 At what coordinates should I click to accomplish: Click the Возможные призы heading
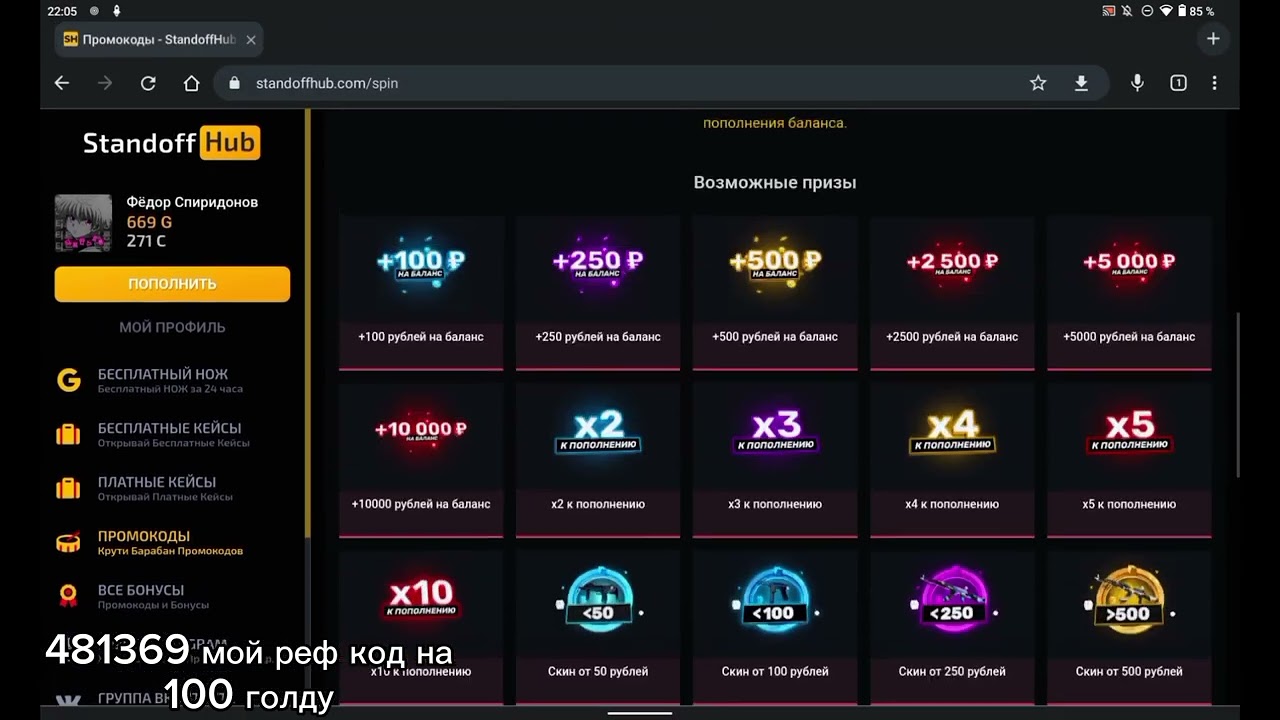coord(775,182)
